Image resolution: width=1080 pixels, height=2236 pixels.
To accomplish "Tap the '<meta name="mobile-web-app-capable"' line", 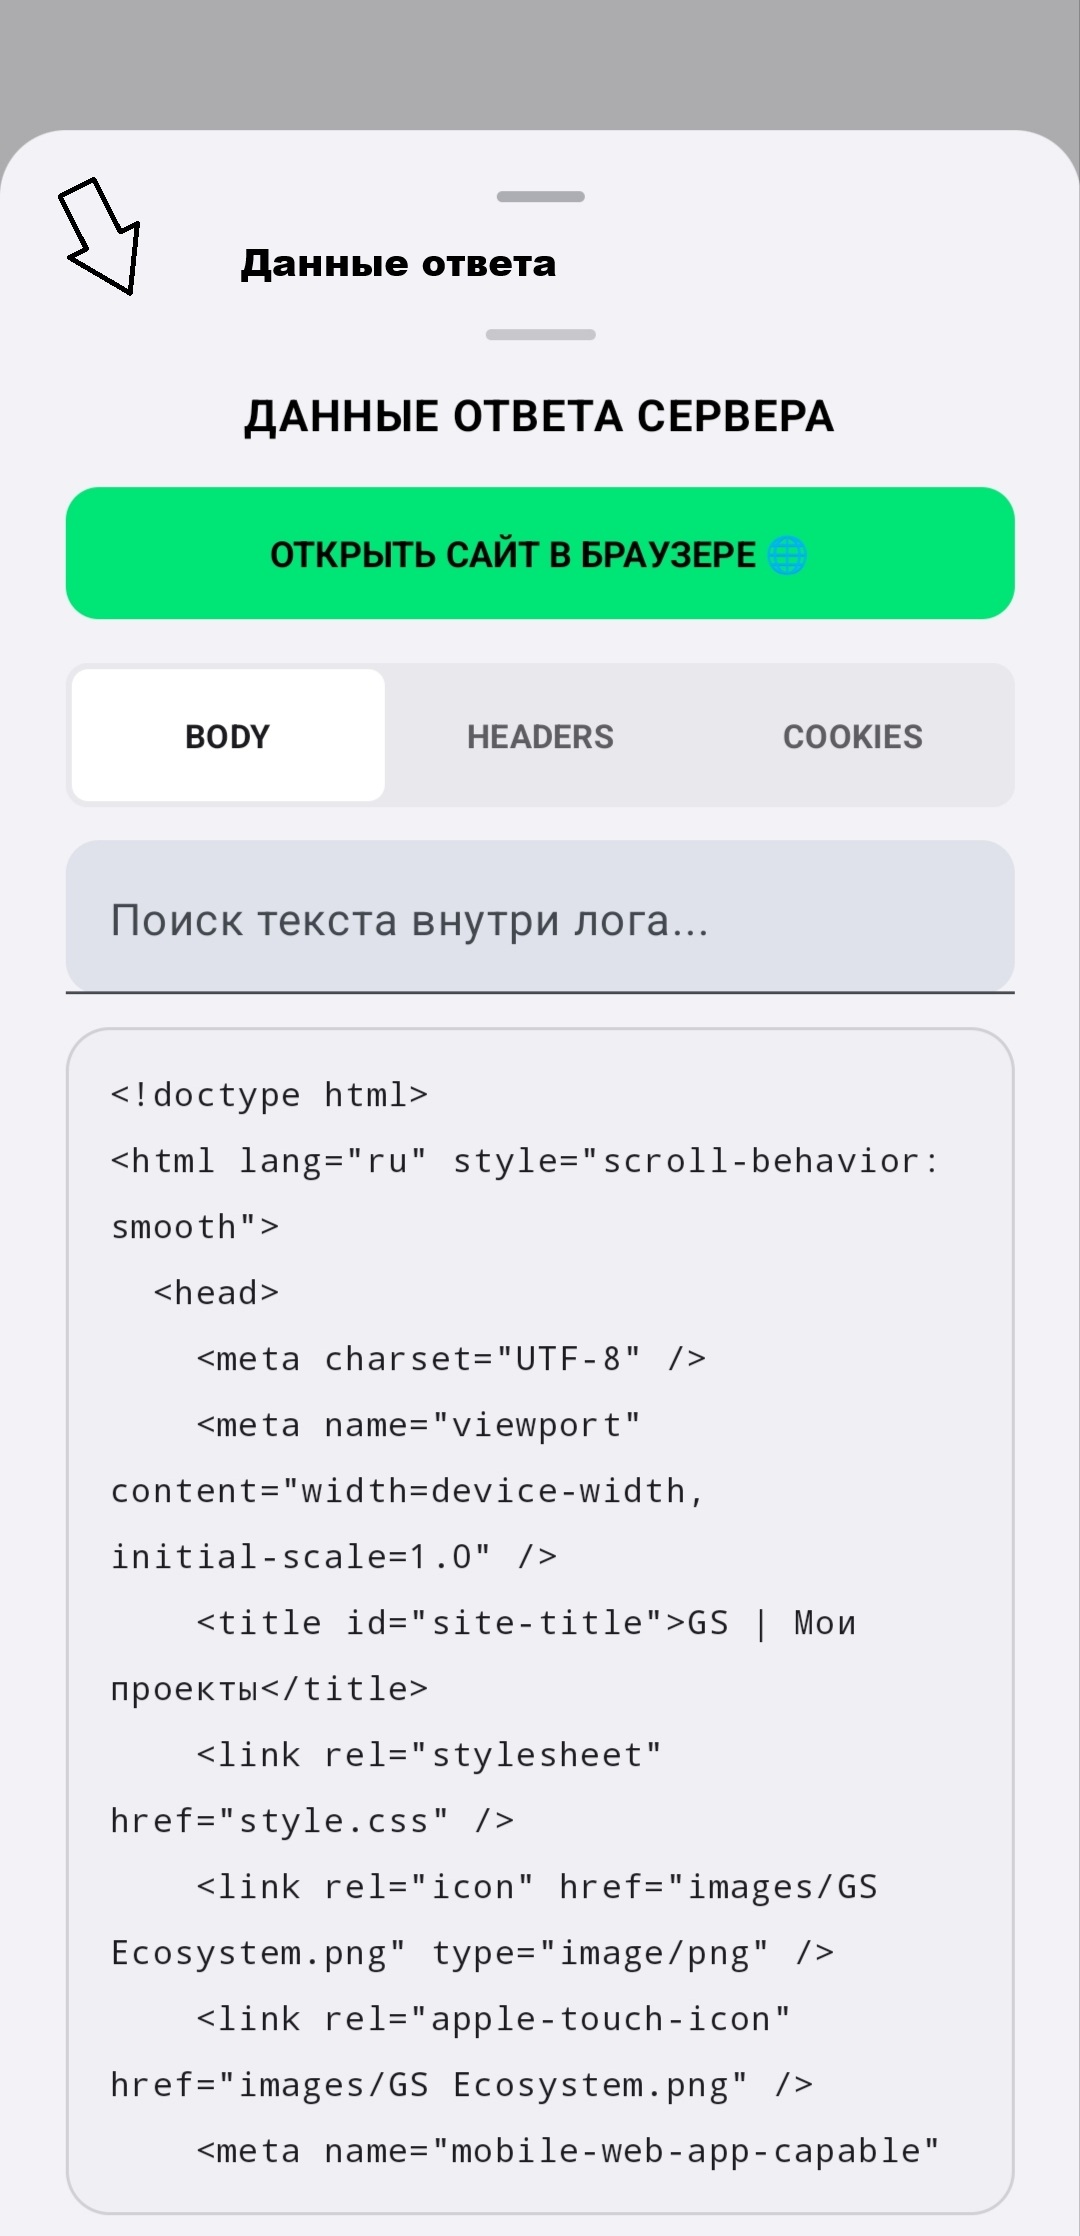I will [568, 2151].
